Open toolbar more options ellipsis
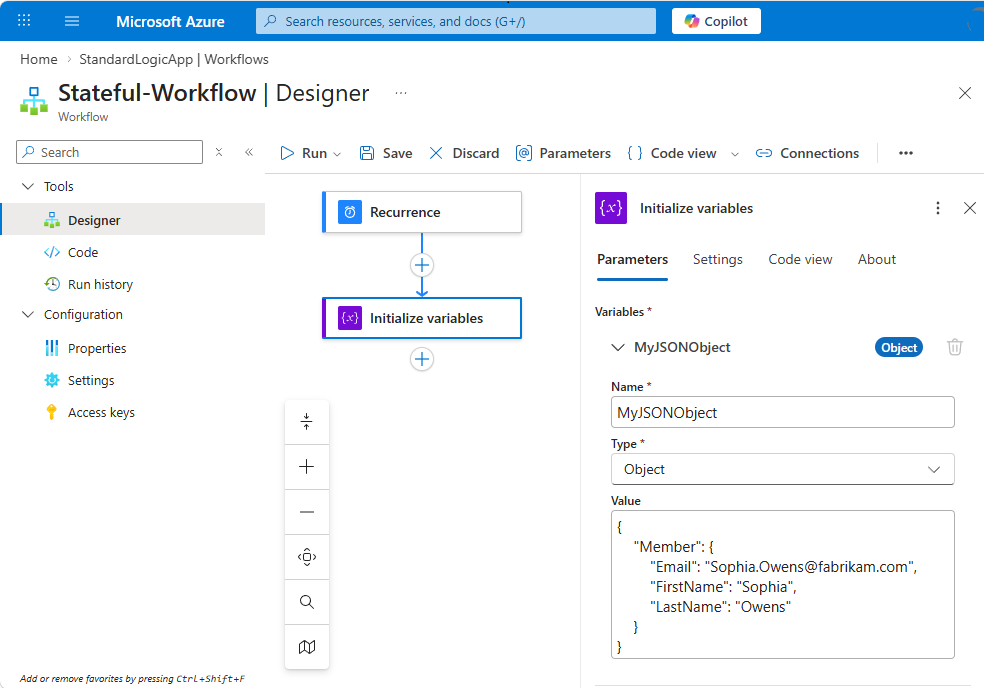Image resolution: width=984 pixels, height=688 pixels. tap(906, 153)
